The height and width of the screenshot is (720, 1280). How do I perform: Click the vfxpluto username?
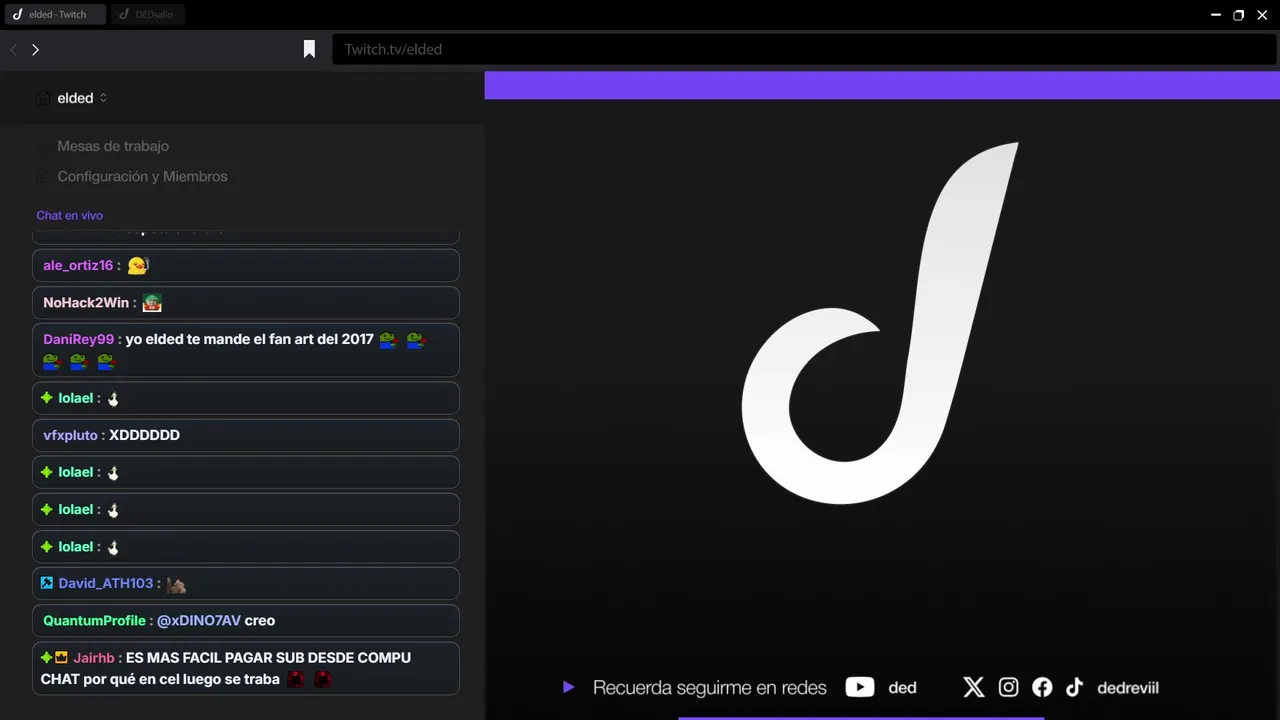tap(70, 435)
